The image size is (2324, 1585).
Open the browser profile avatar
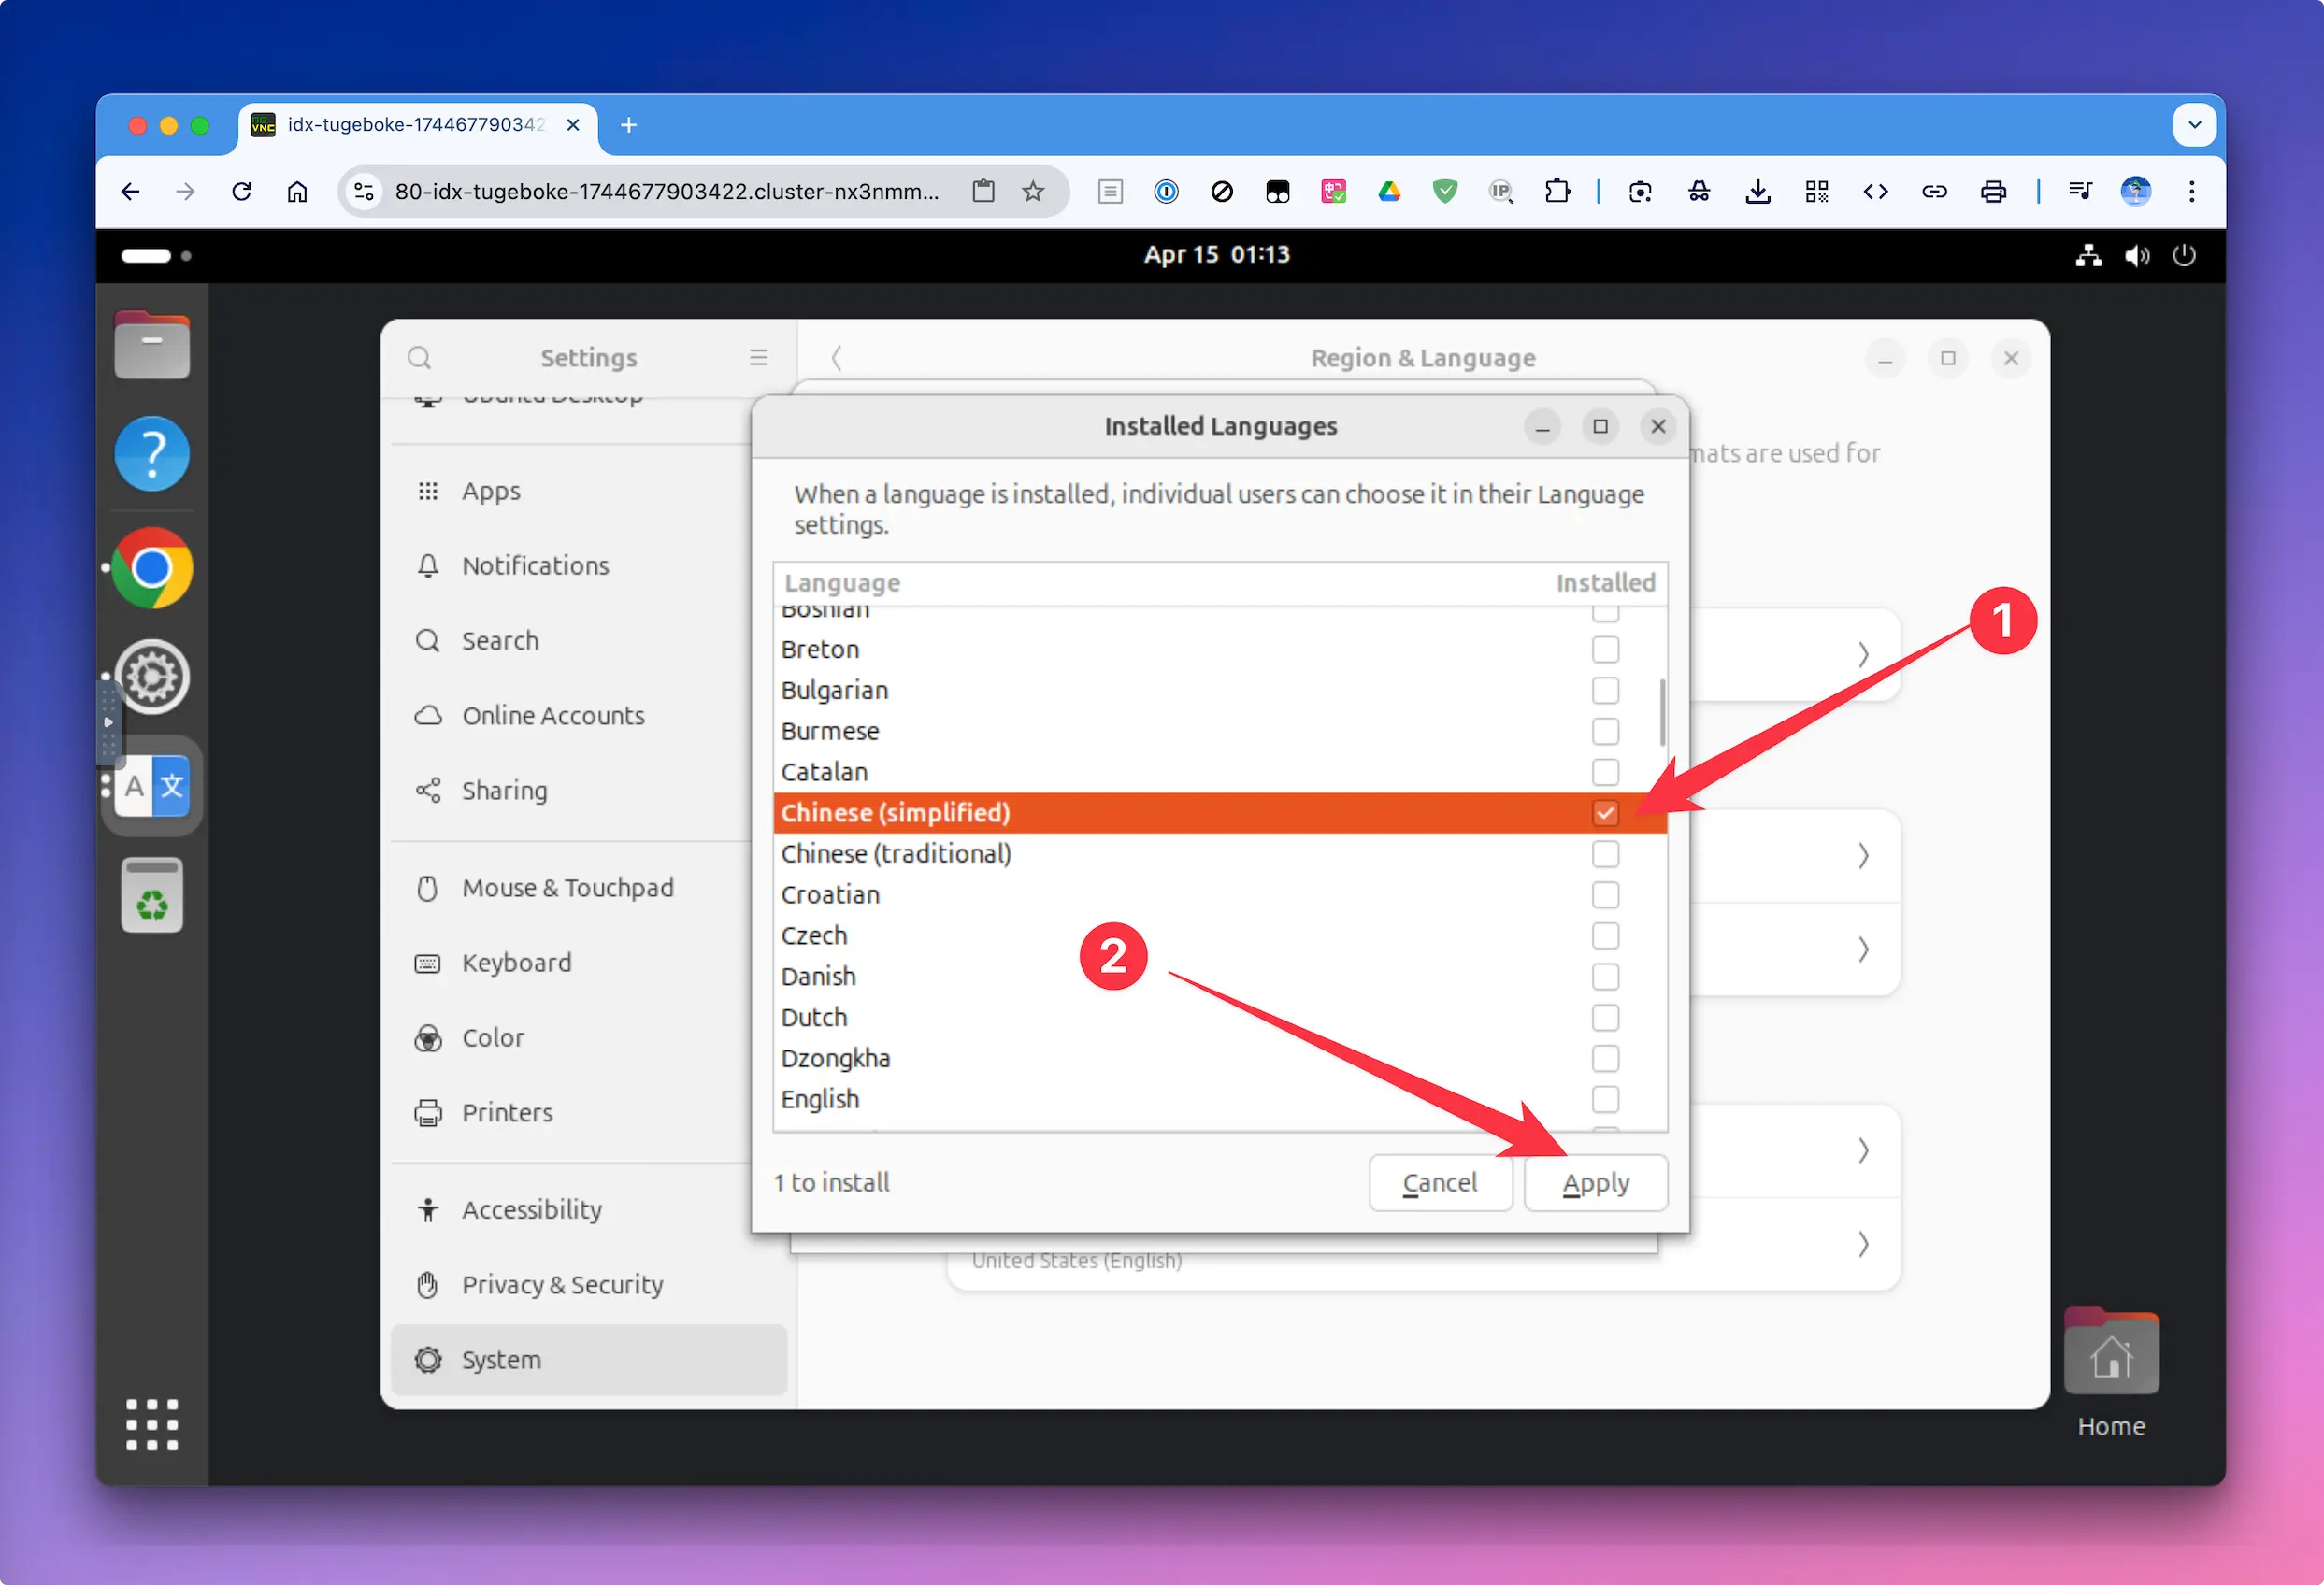(2136, 191)
